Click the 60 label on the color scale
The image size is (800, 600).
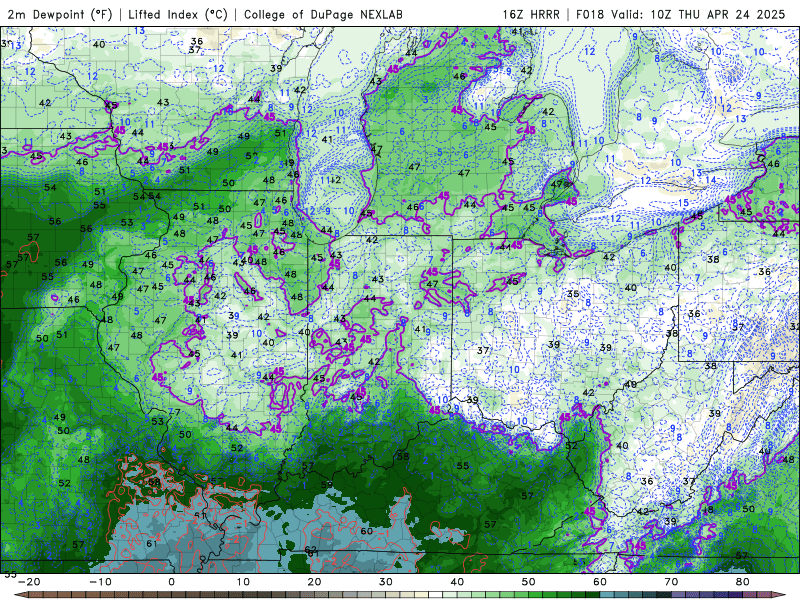(x=600, y=582)
